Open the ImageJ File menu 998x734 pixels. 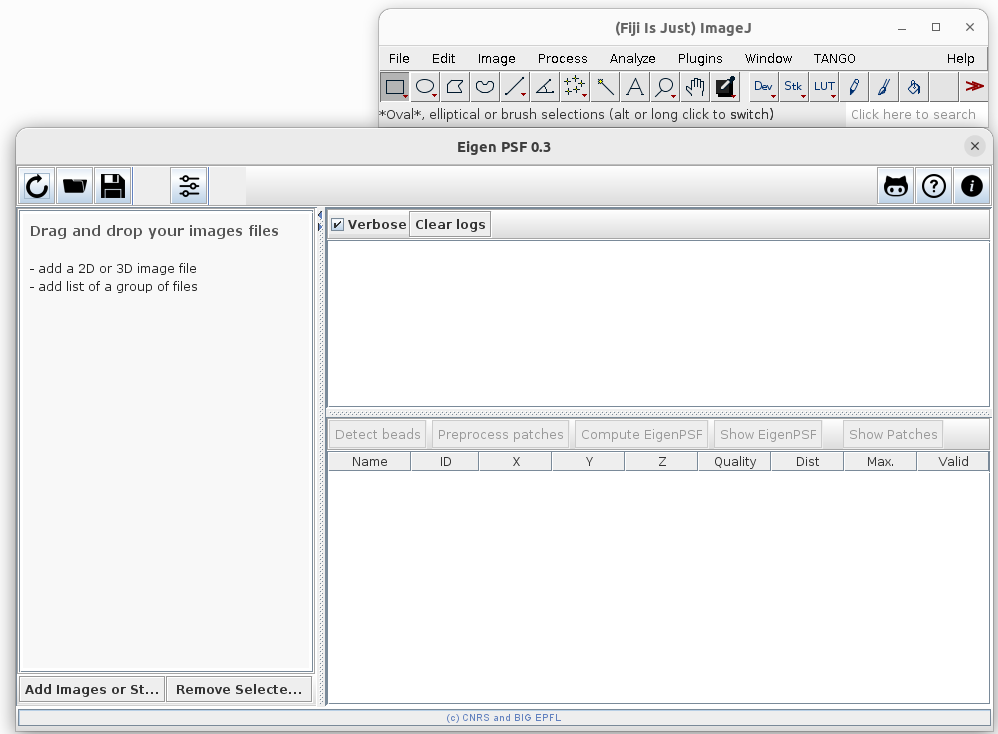point(399,59)
